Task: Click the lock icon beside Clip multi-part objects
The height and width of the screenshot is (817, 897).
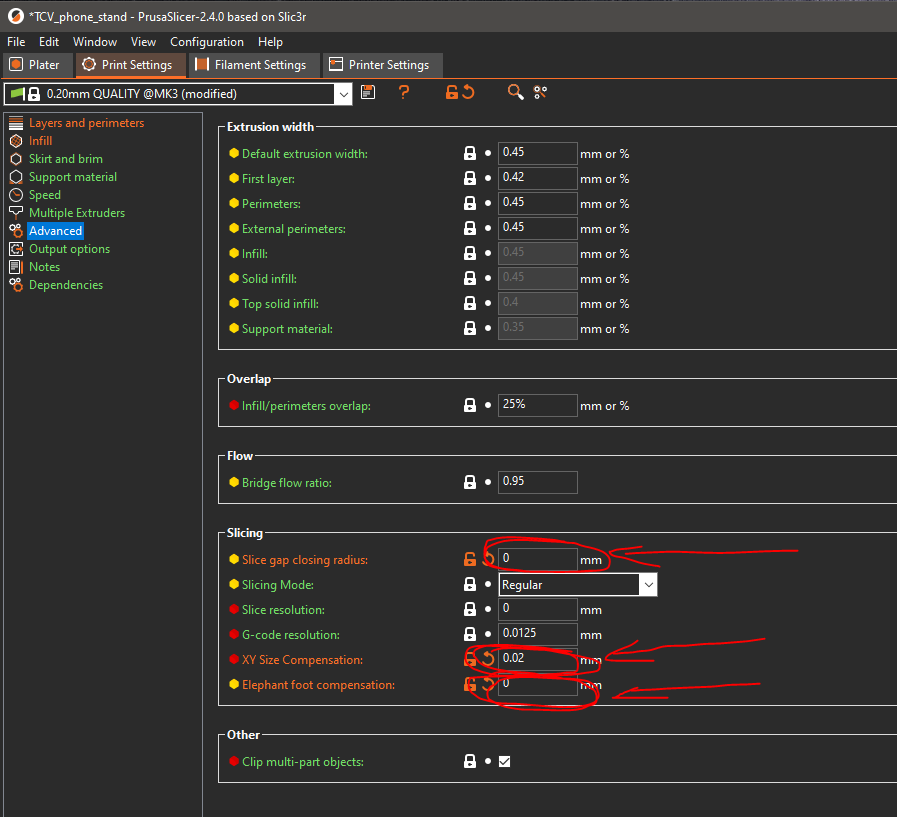Action: pos(470,762)
